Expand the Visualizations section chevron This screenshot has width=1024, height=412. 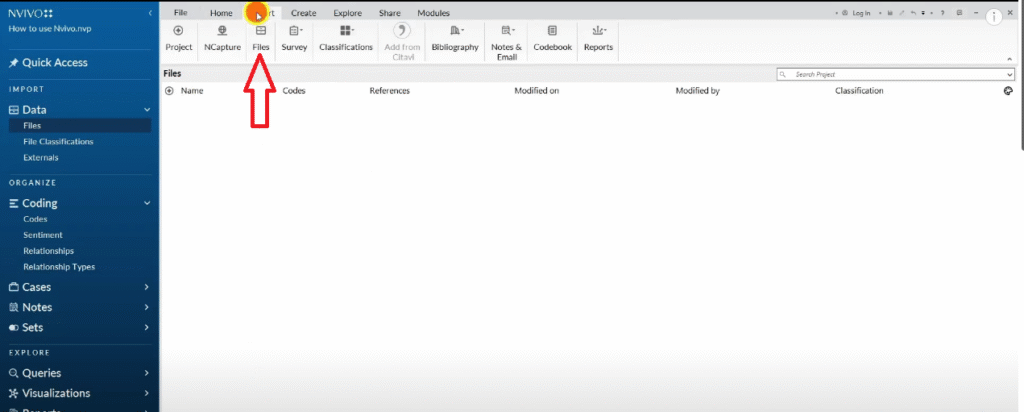pos(146,393)
